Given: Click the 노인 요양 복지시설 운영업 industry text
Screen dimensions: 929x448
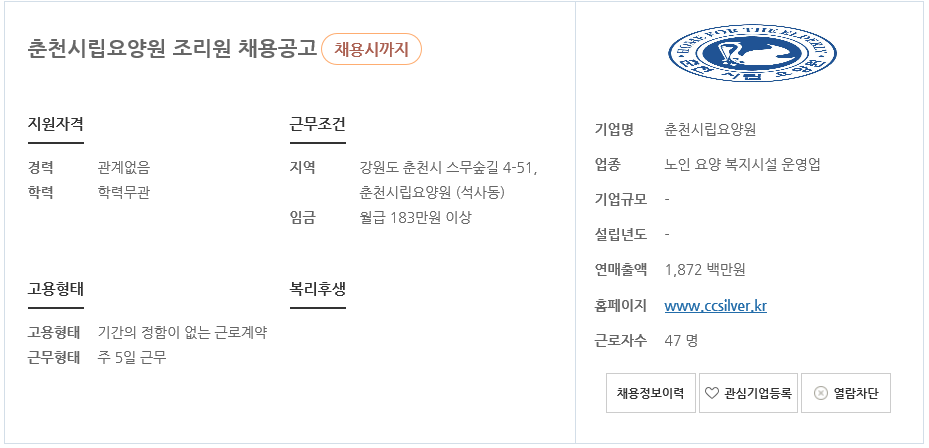Looking at the screenshot, I should coord(742,165).
